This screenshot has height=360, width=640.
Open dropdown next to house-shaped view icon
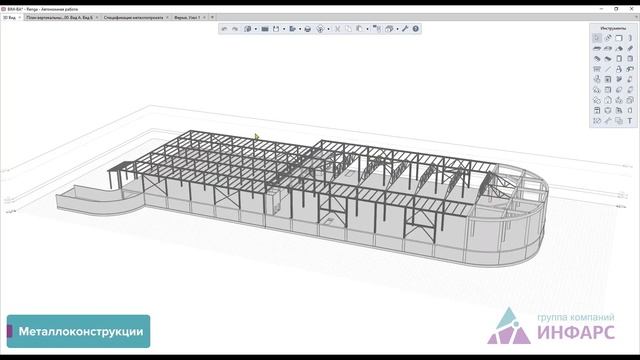pyautogui.click(x=398, y=29)
